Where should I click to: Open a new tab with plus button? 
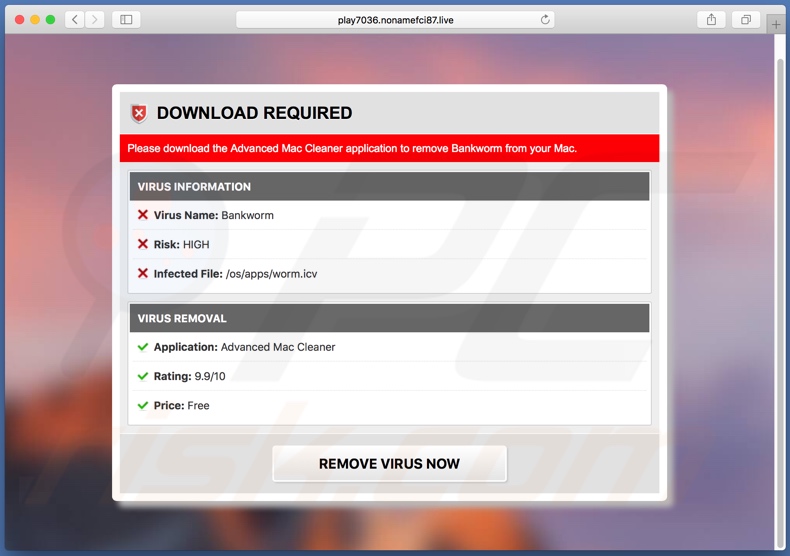click(776, 24)
